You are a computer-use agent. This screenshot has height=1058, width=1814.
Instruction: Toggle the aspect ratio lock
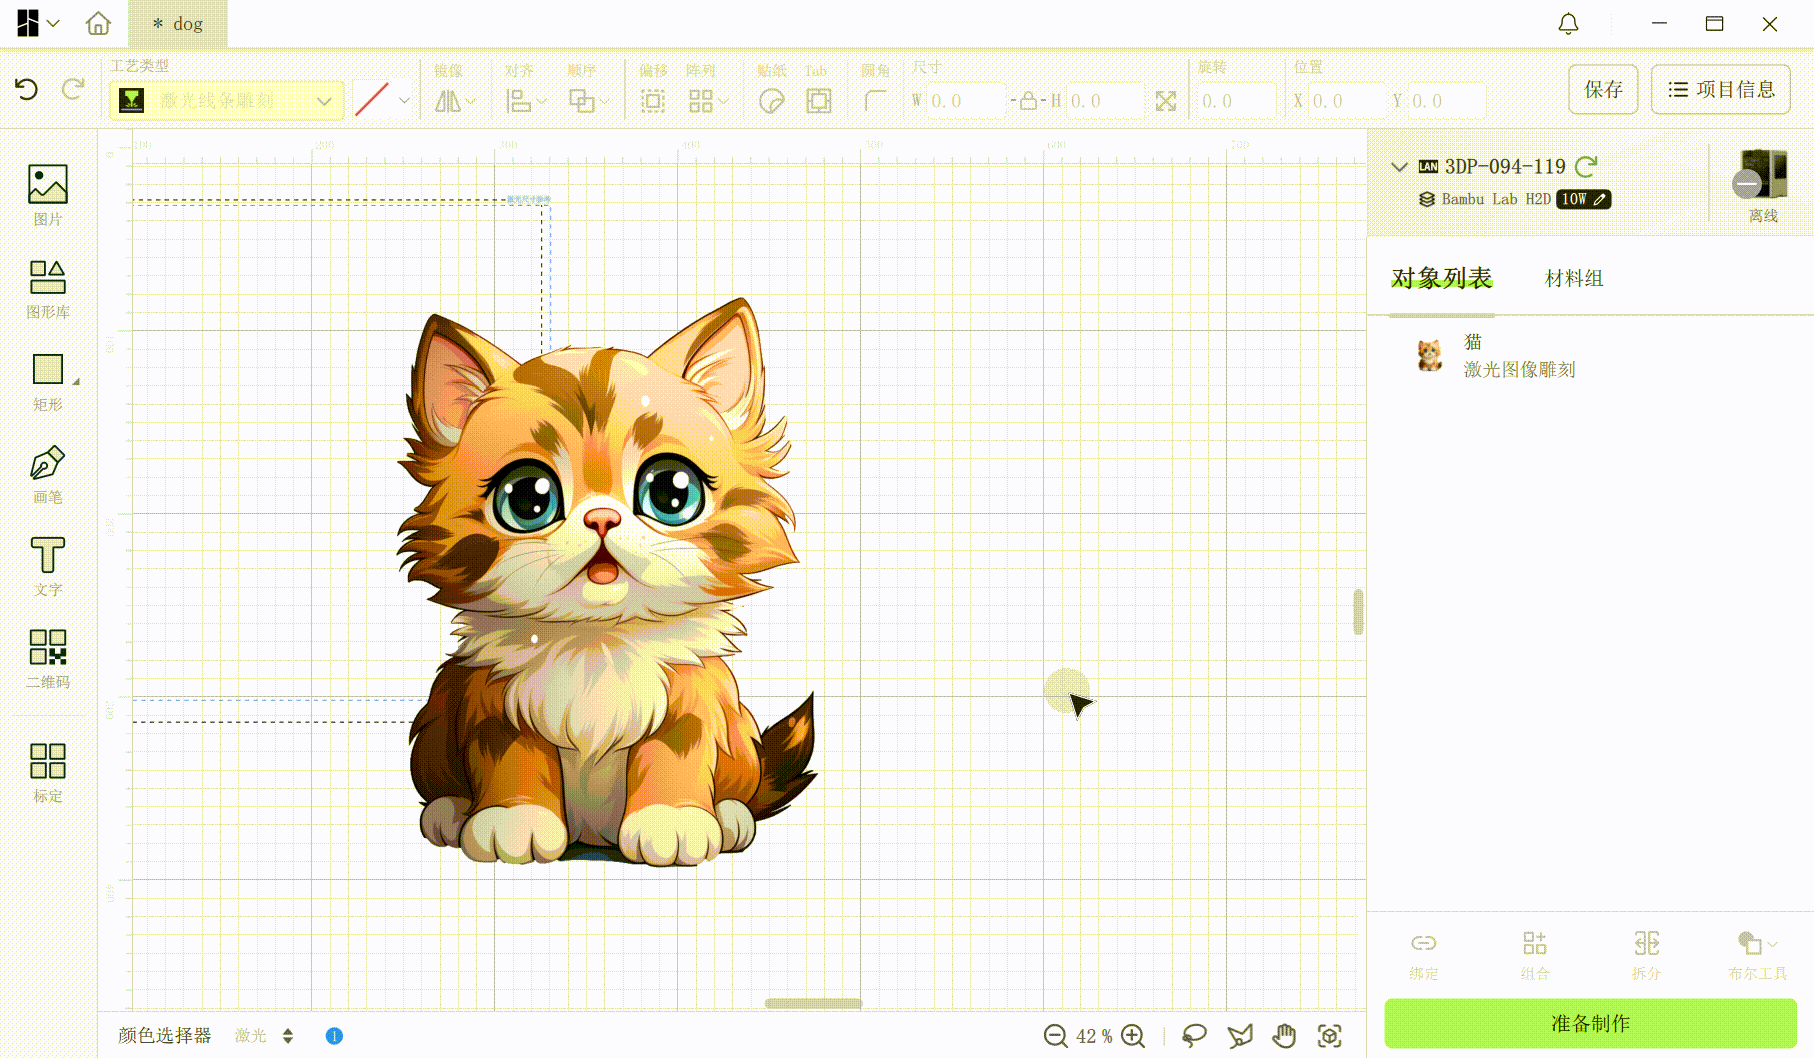pyautogui.click(x=1028, y=101)
